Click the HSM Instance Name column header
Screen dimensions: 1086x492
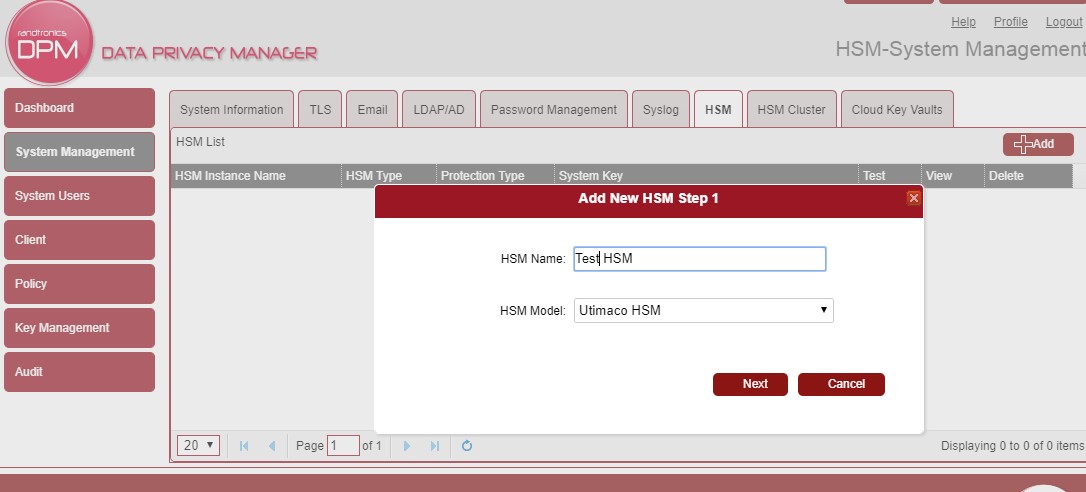pos(256,176)
